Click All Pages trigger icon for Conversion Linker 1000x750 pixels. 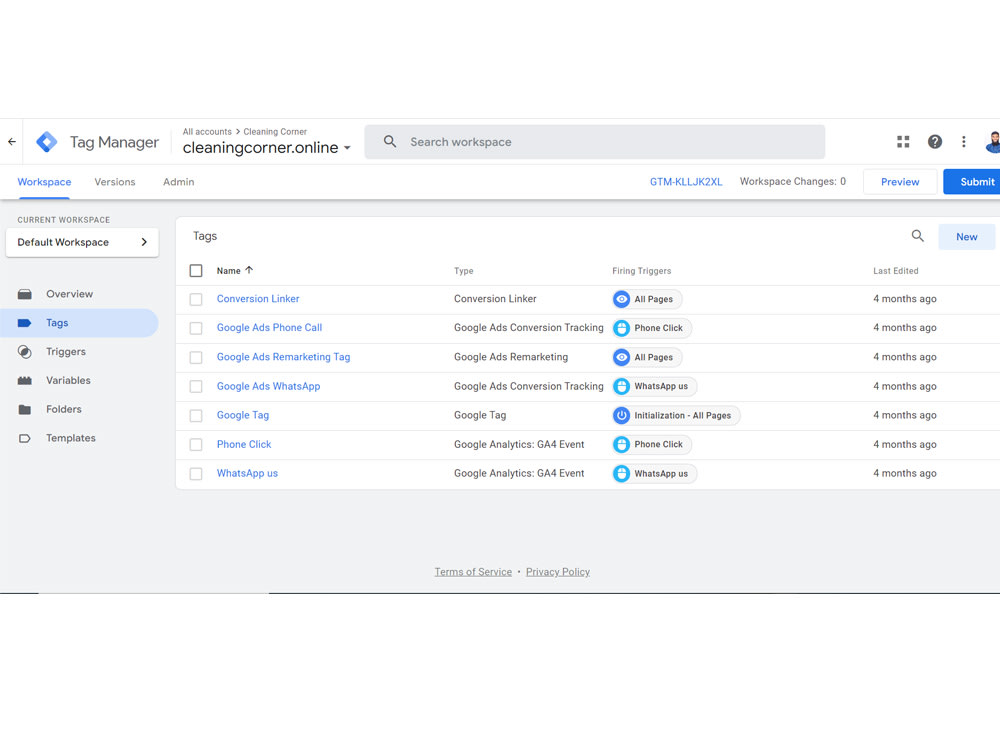[621, 299]
